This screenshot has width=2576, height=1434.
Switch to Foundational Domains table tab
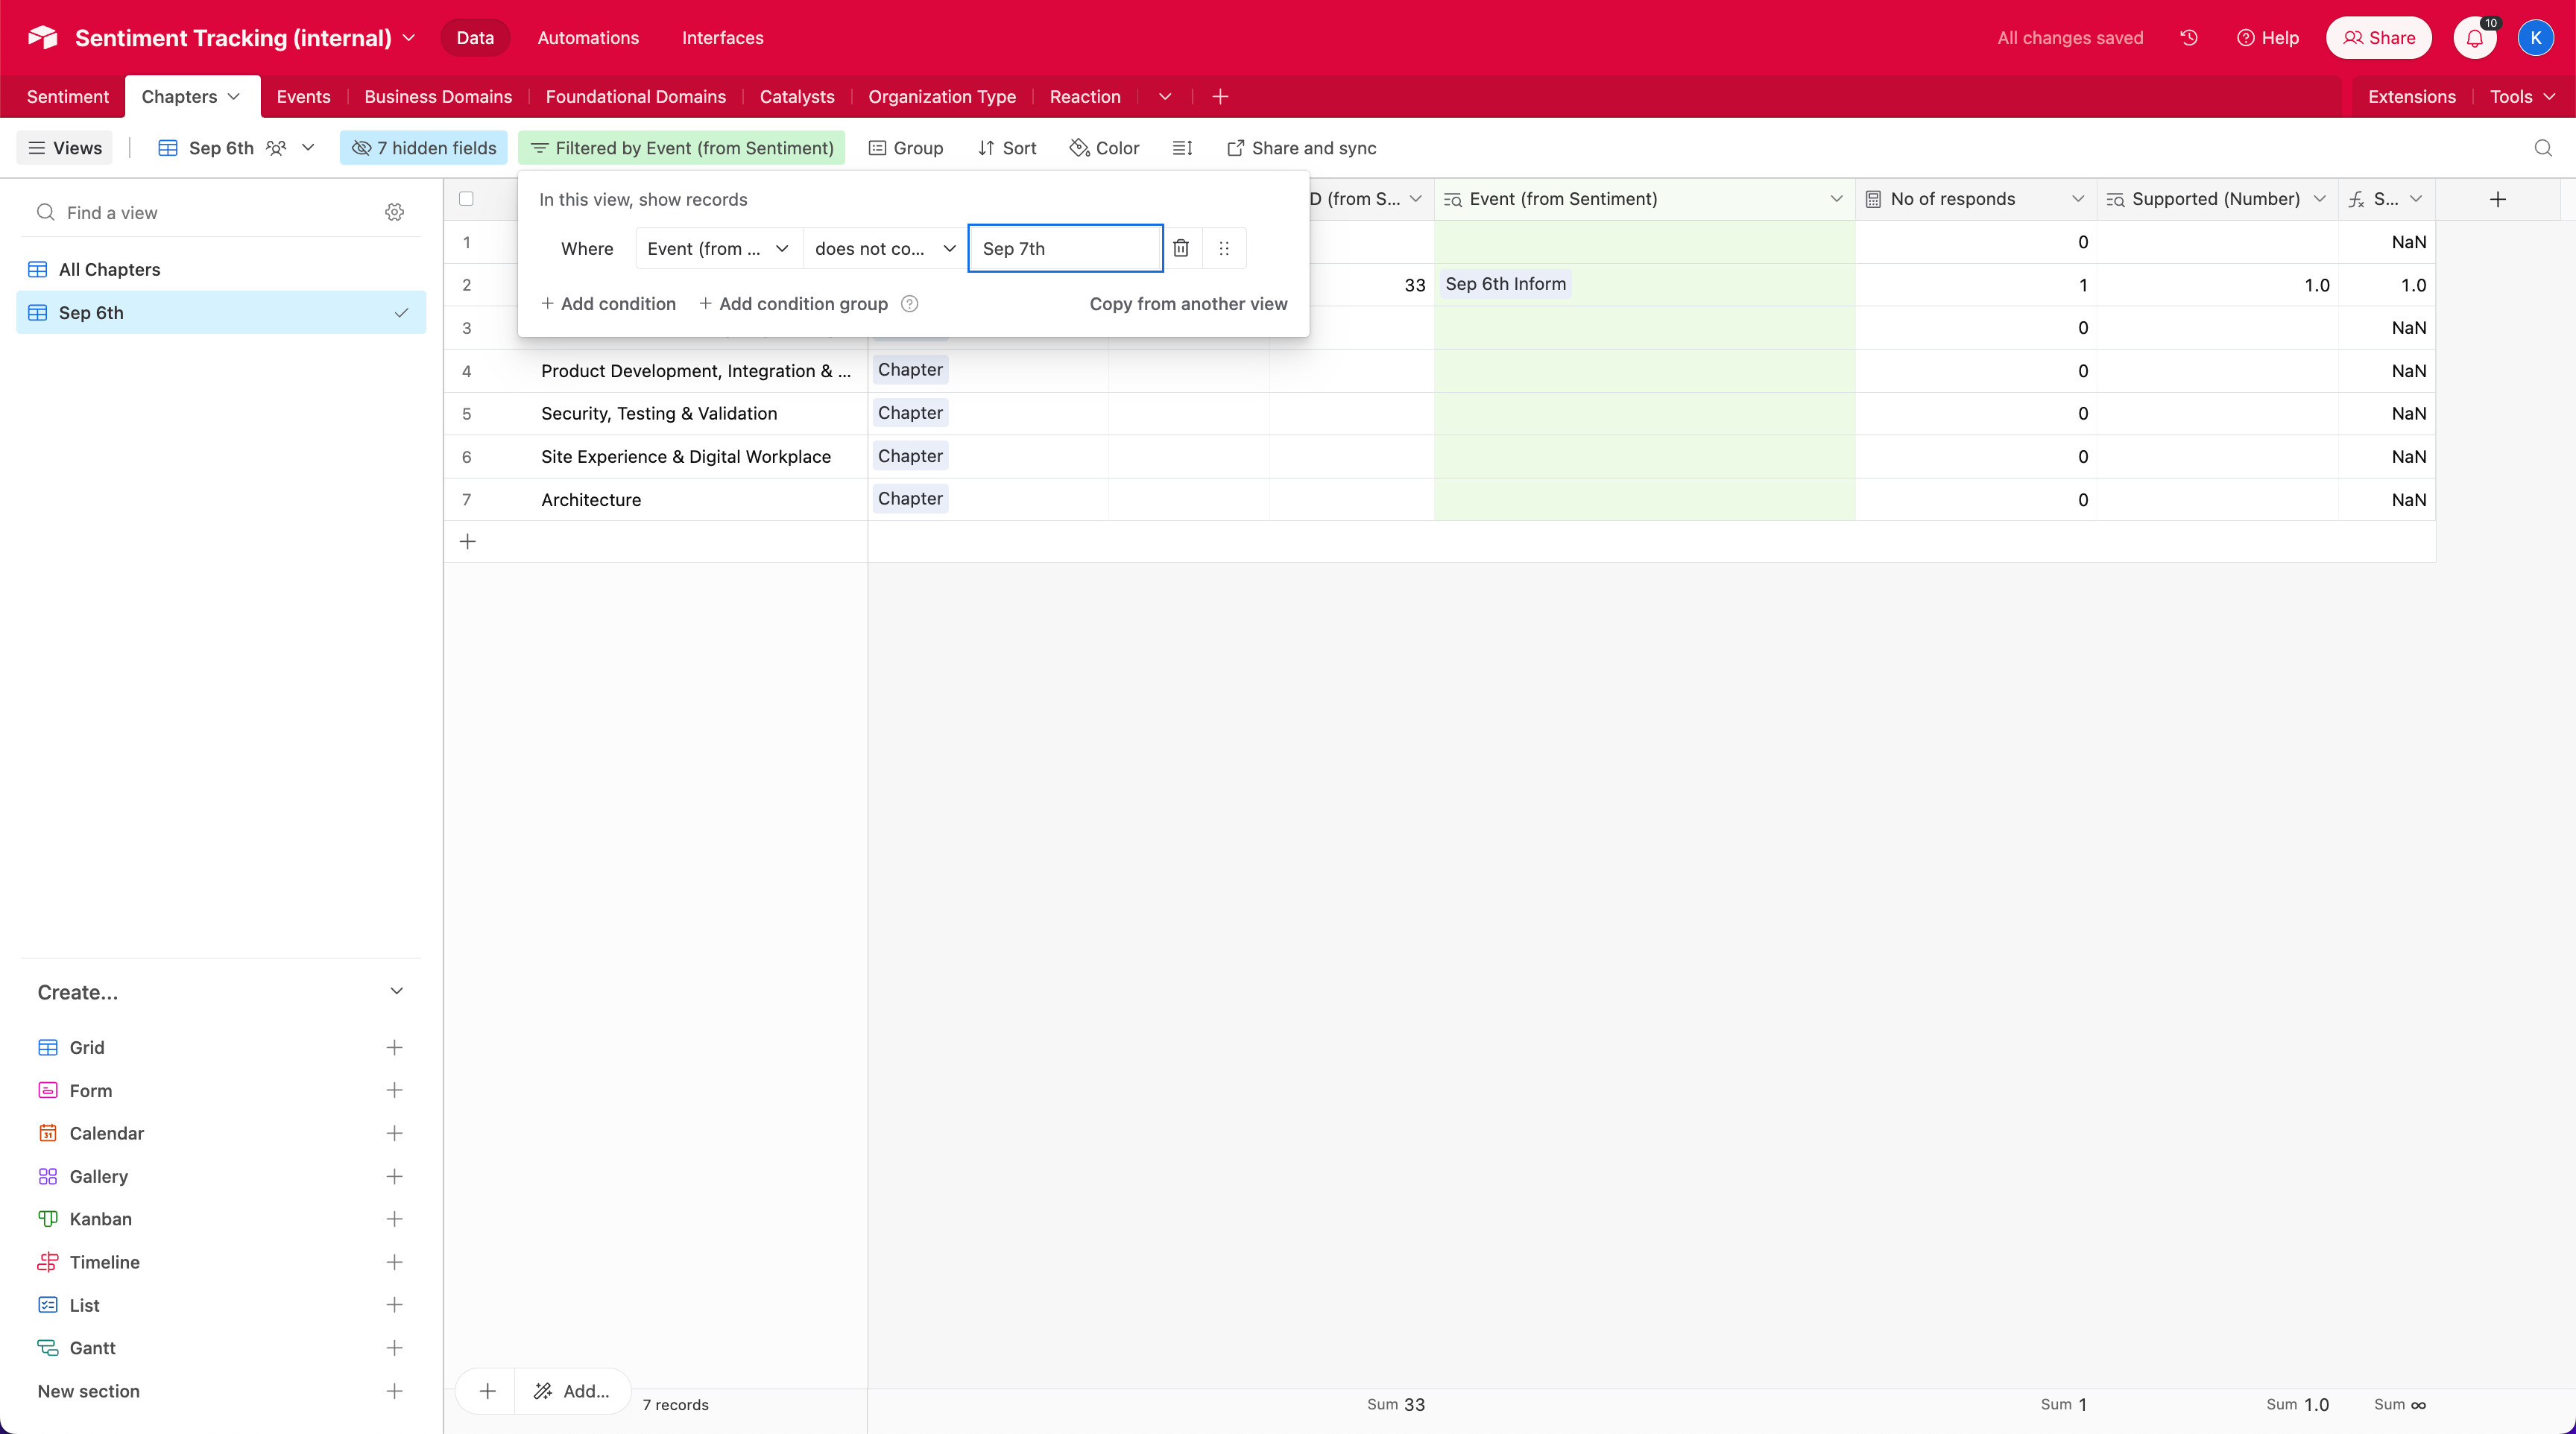636,97
